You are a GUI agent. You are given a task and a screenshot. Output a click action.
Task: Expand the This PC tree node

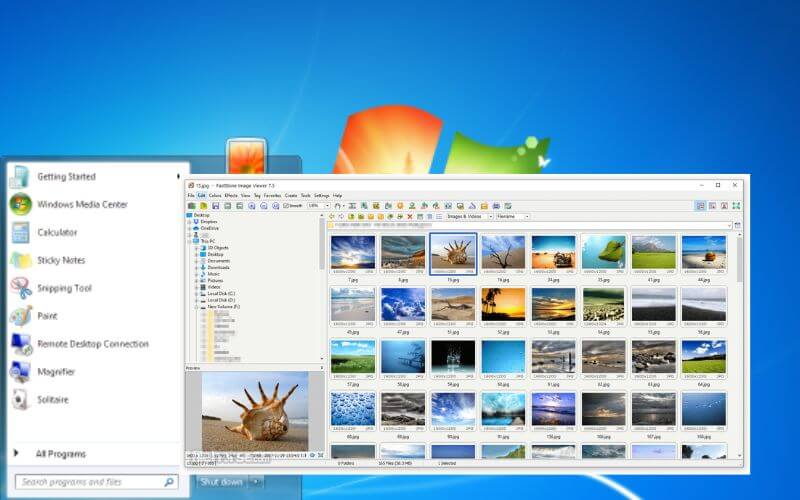coord(190,241)
